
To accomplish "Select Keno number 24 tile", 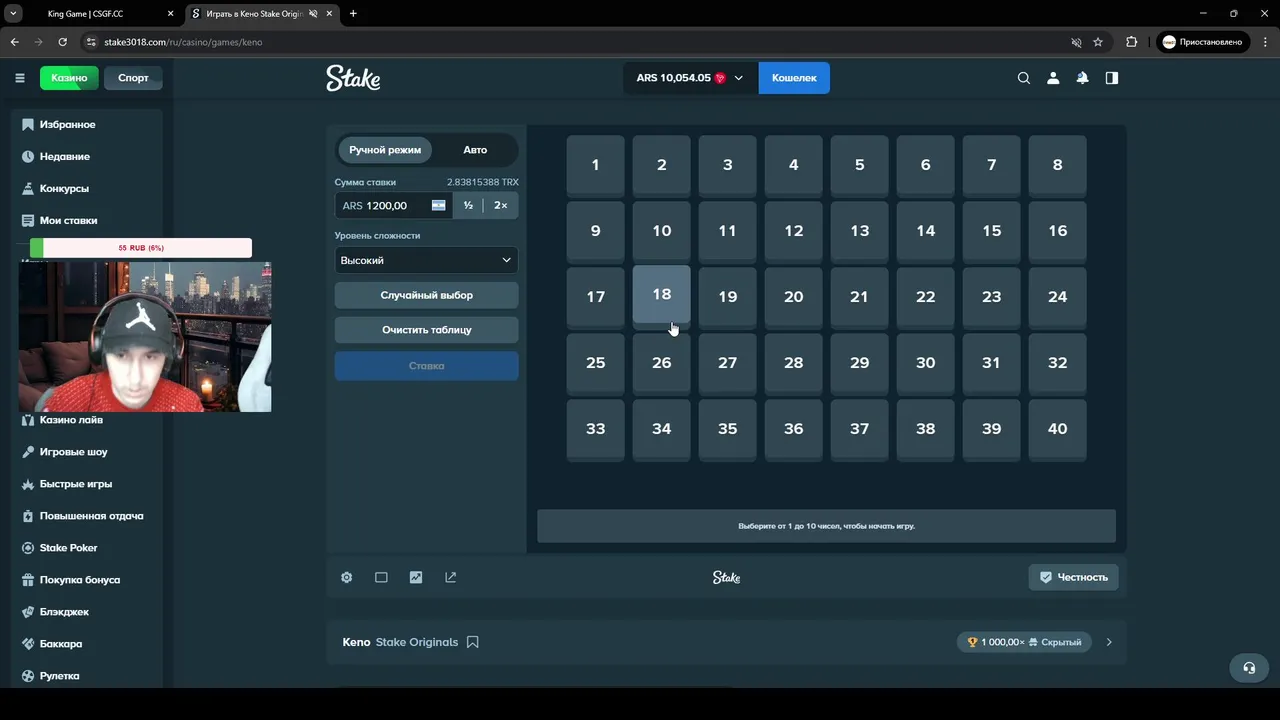I will click(x=1057, y=297).
